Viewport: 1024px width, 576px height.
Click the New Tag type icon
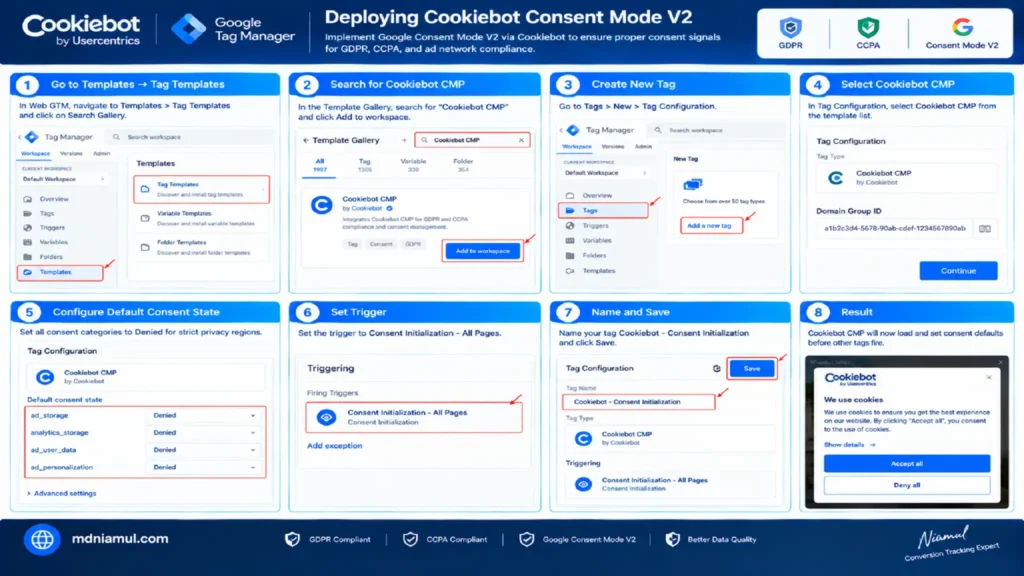(692, 185)
